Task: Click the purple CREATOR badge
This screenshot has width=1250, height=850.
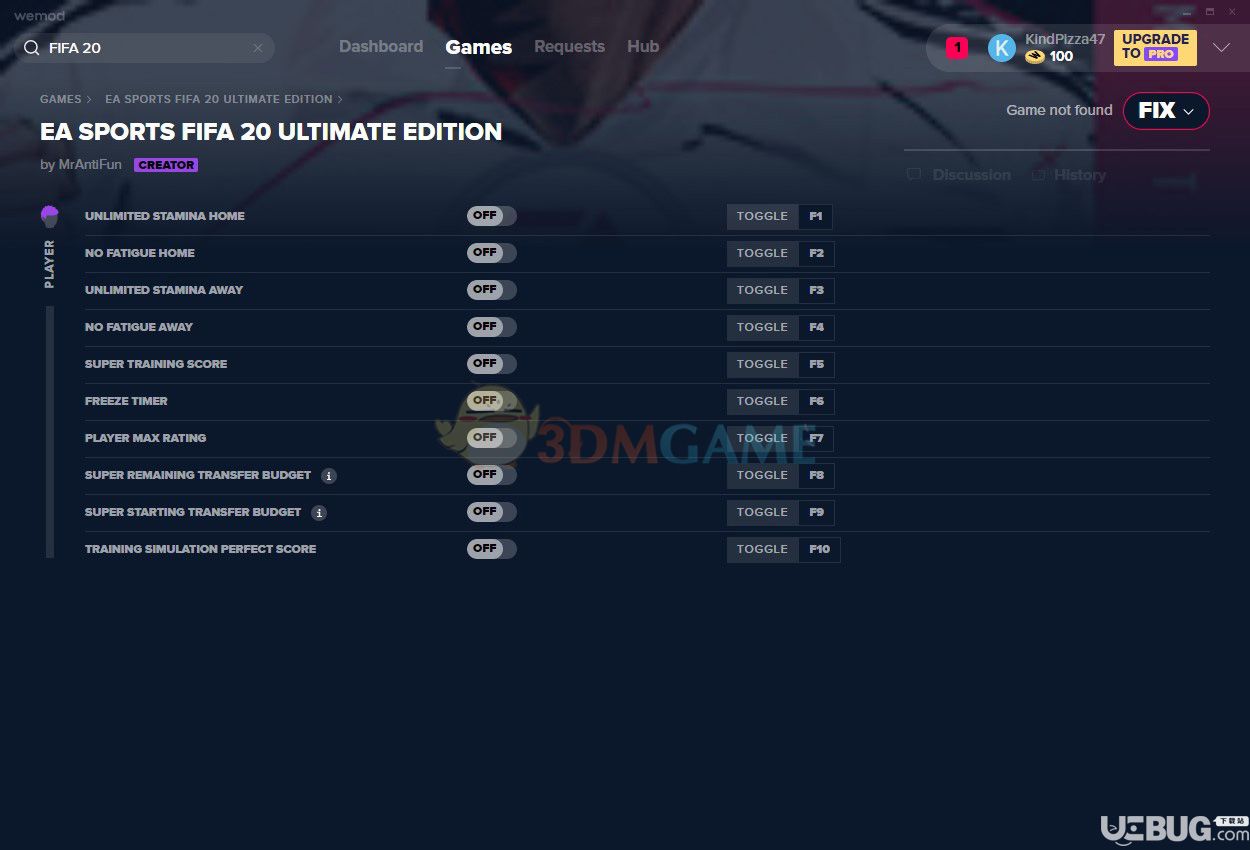Action: [166, 165]
